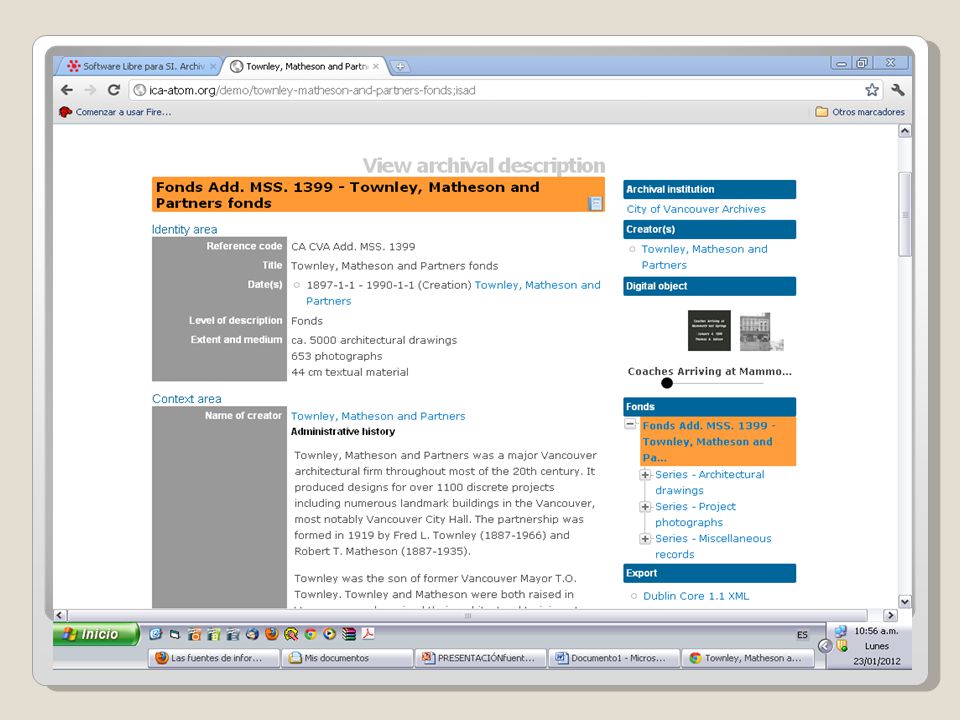Open the Otros marcadores bookmarks folder
The width and height of the screenshot is (960, 720).
coord(860,112)
